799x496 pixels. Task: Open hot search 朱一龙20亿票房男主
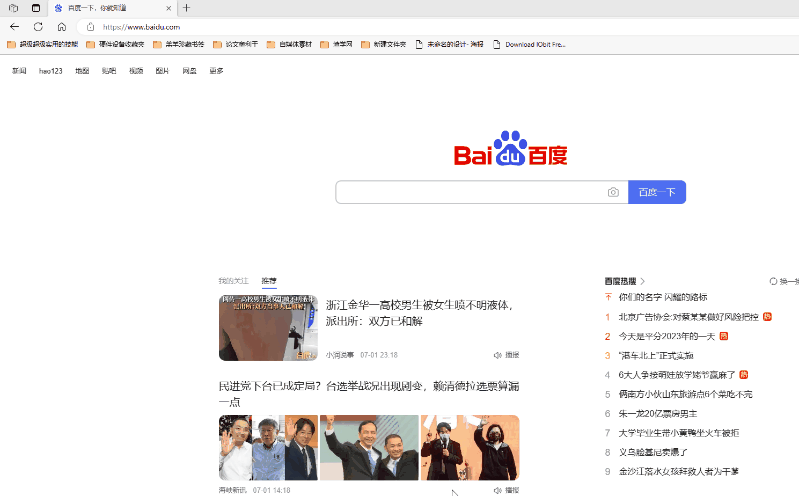pos(658,413)
